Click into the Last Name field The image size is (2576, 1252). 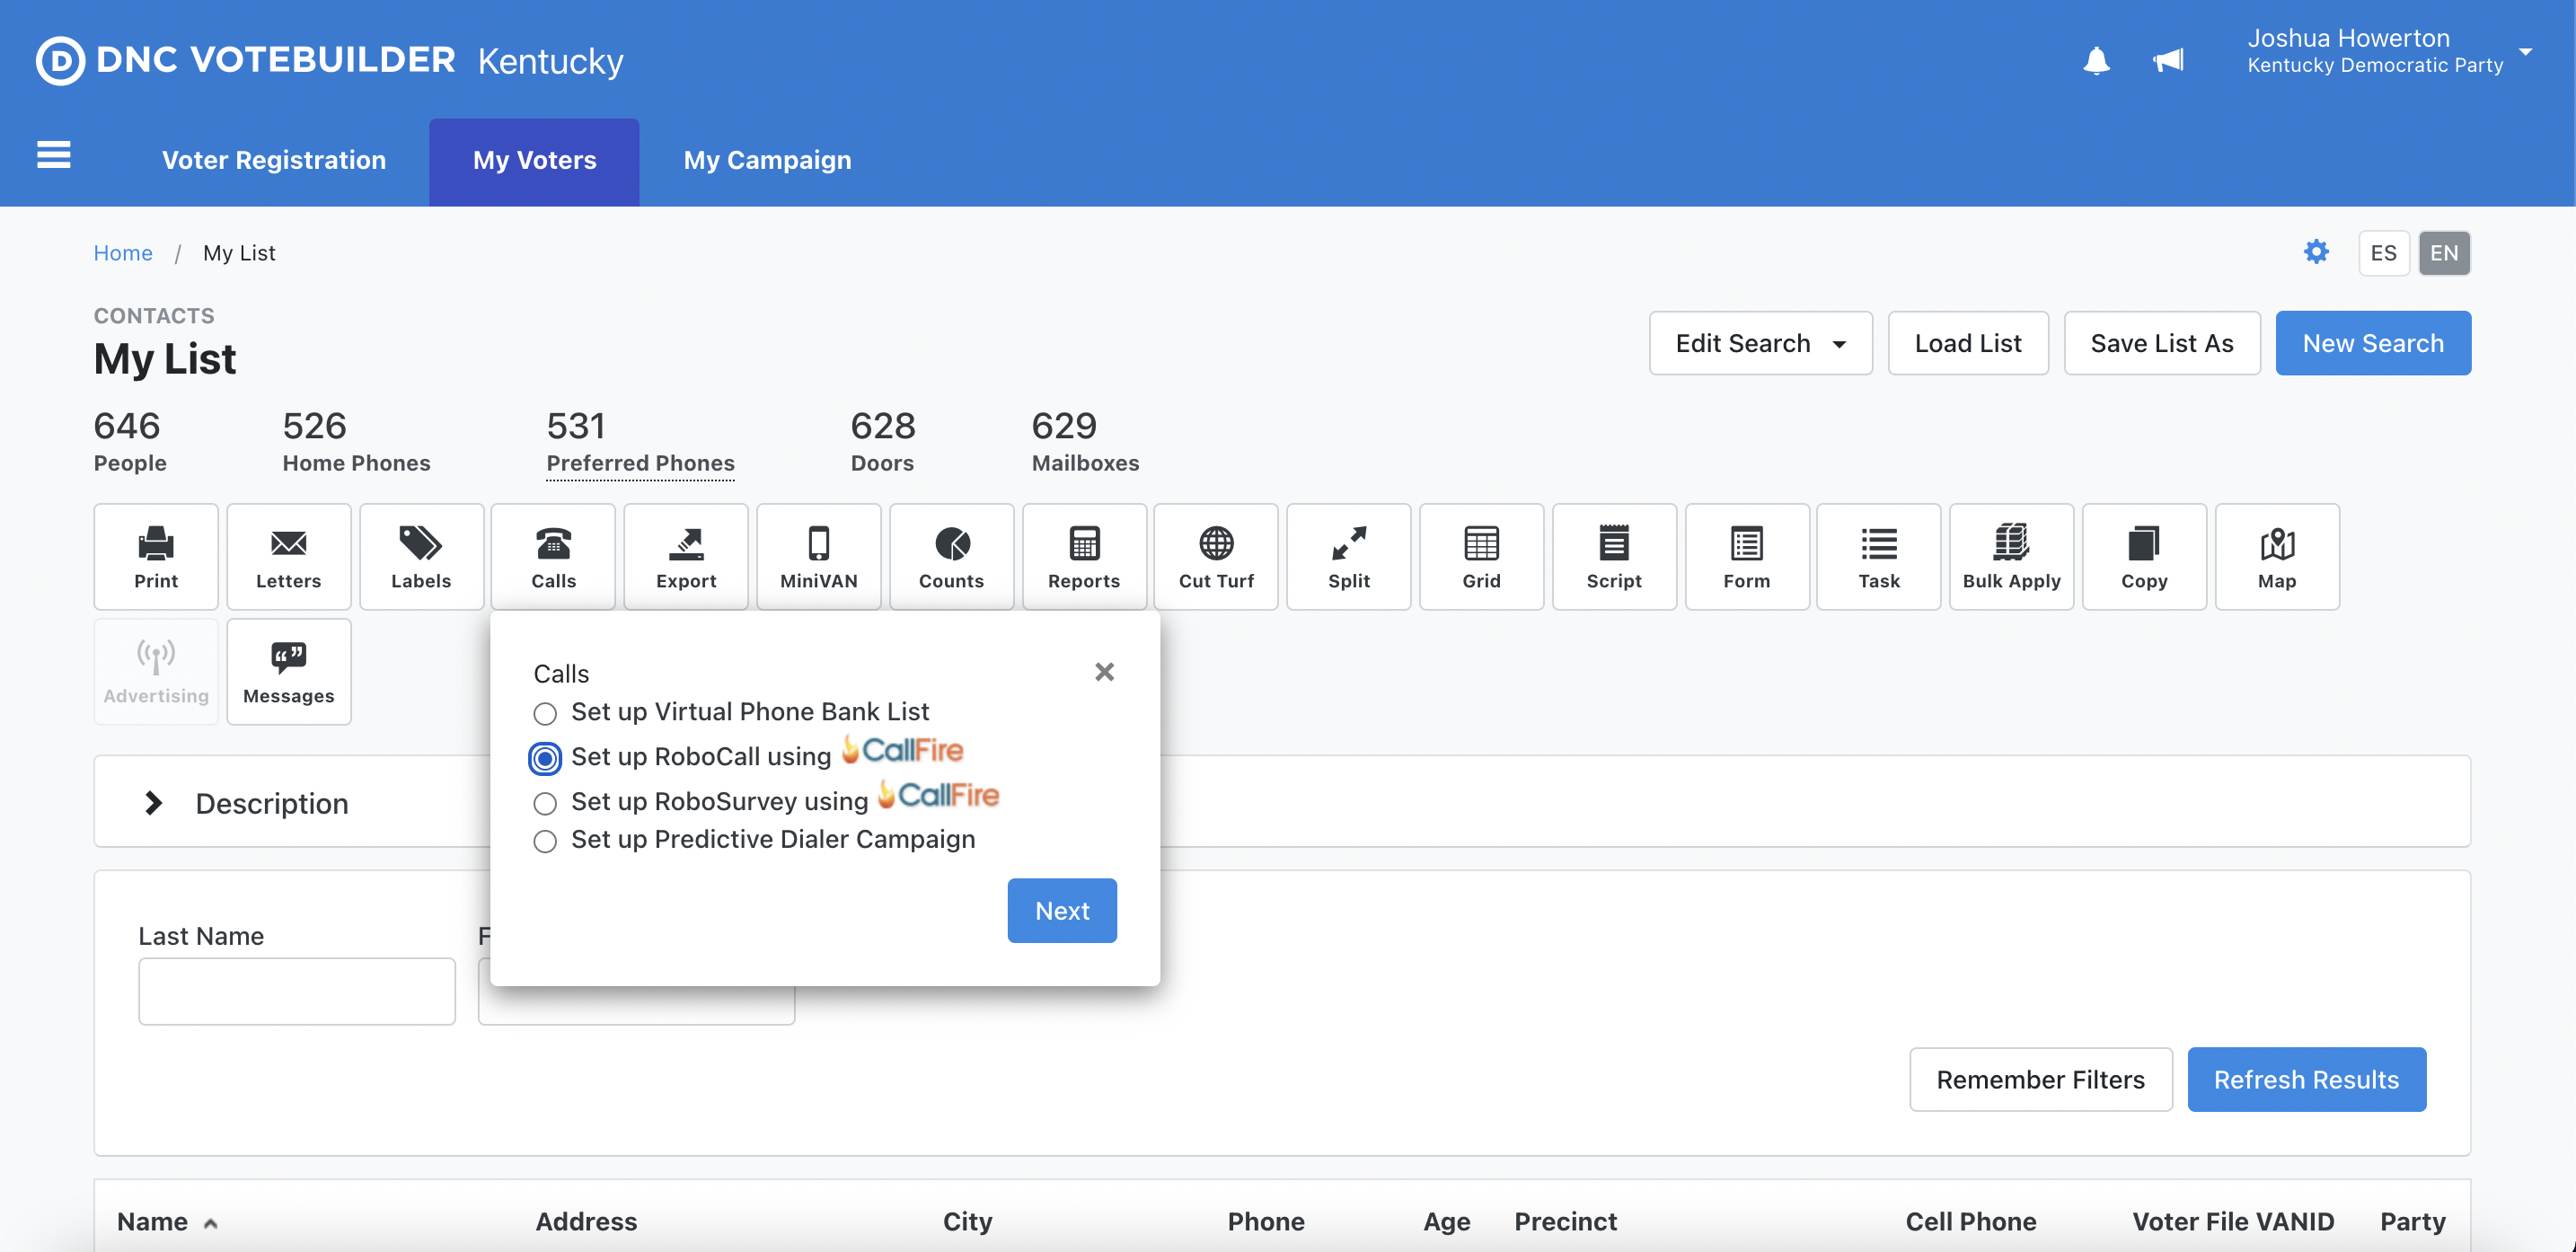[x=296, y=990]
